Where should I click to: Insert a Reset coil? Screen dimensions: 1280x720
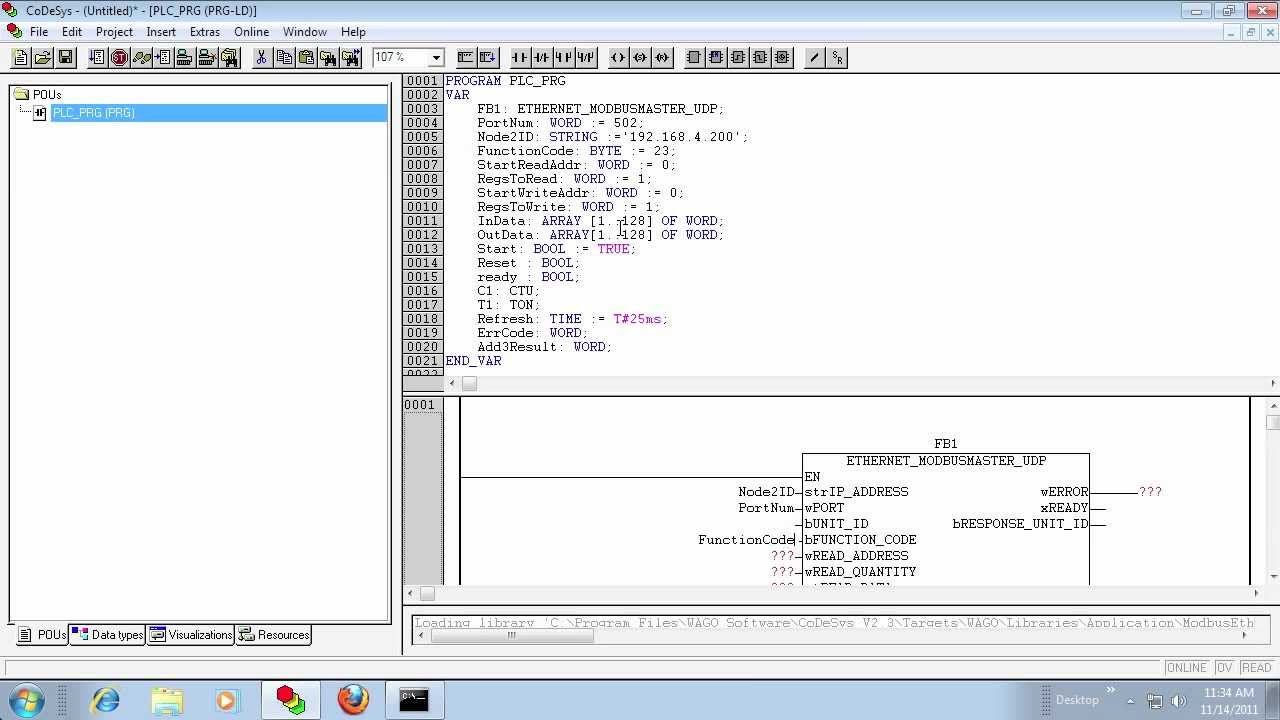coord(662,58)
